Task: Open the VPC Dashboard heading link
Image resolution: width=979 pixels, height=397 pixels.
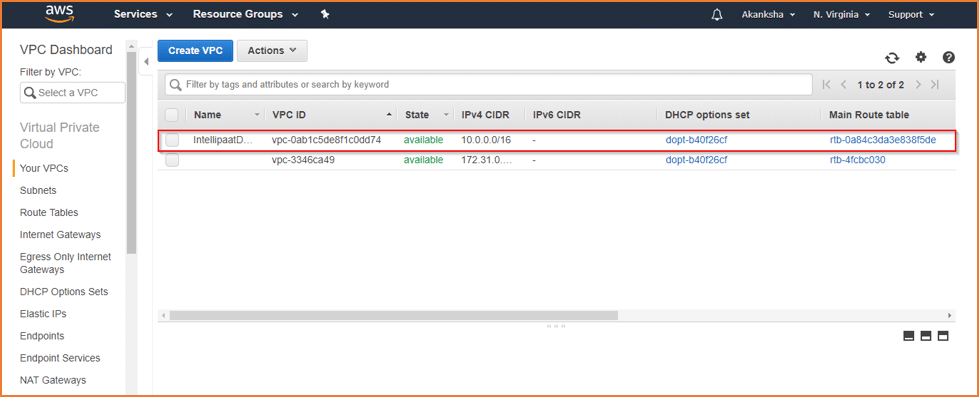Action: coord(66,50)
